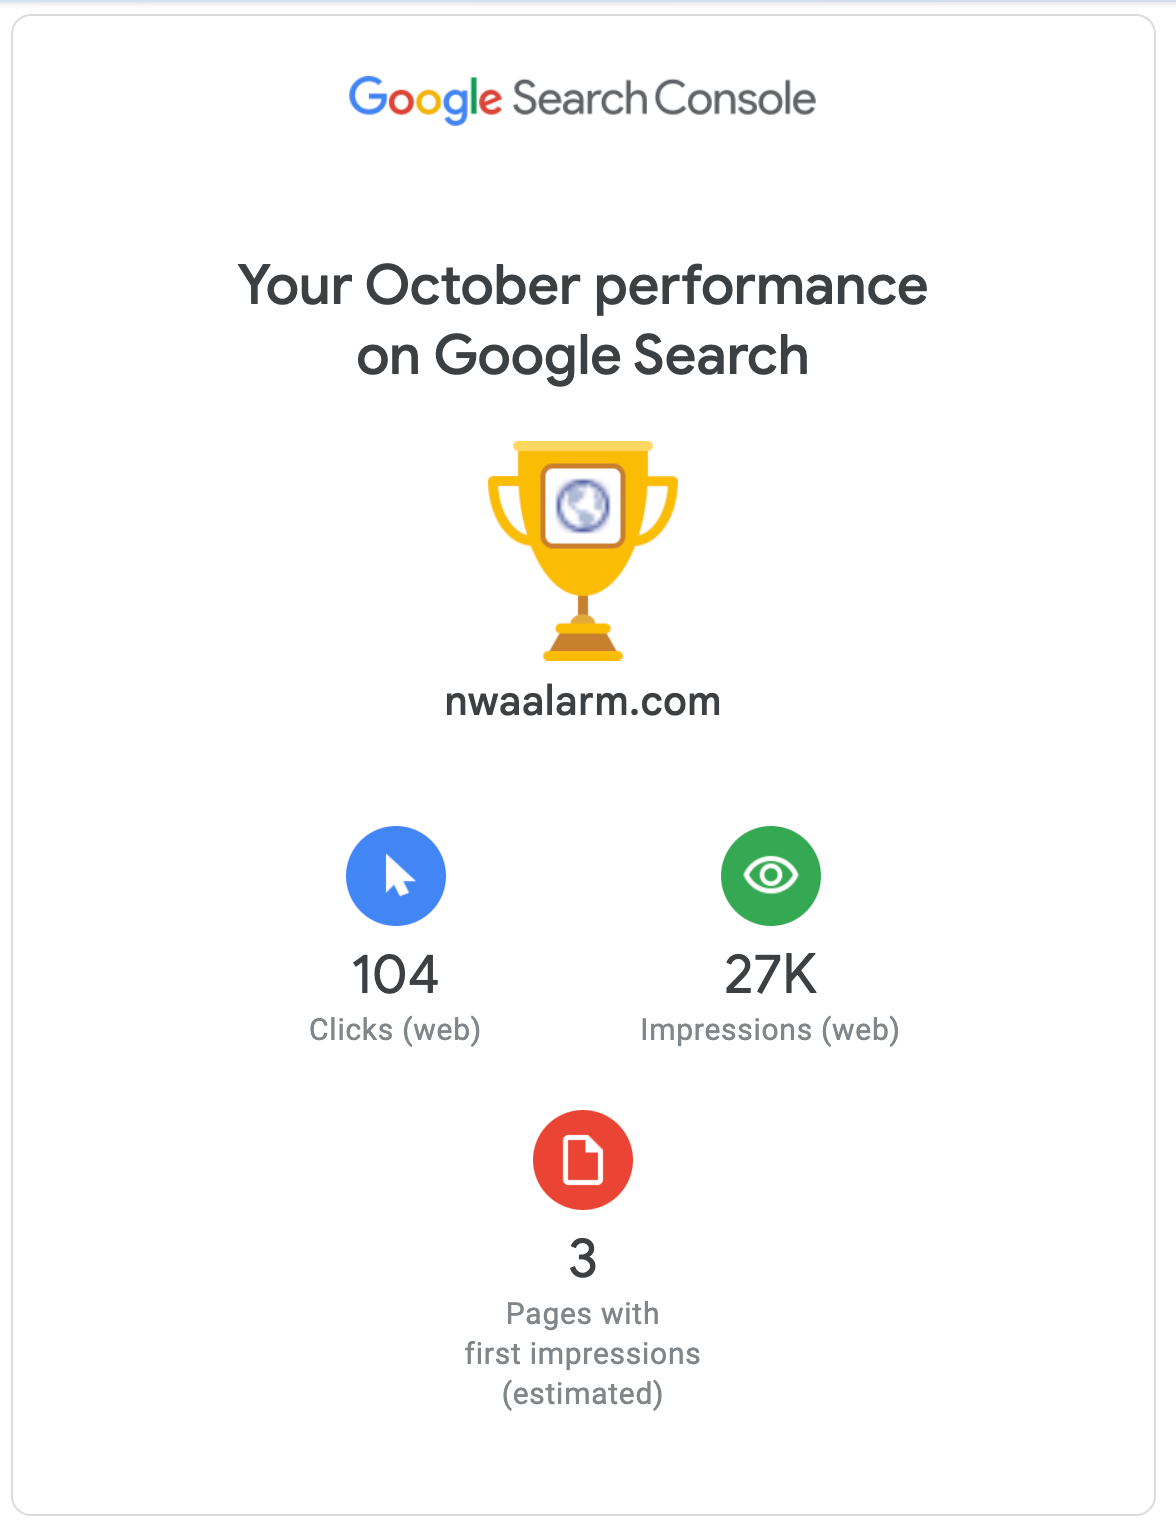Click the green eye Impressions icon

point(771,876)
